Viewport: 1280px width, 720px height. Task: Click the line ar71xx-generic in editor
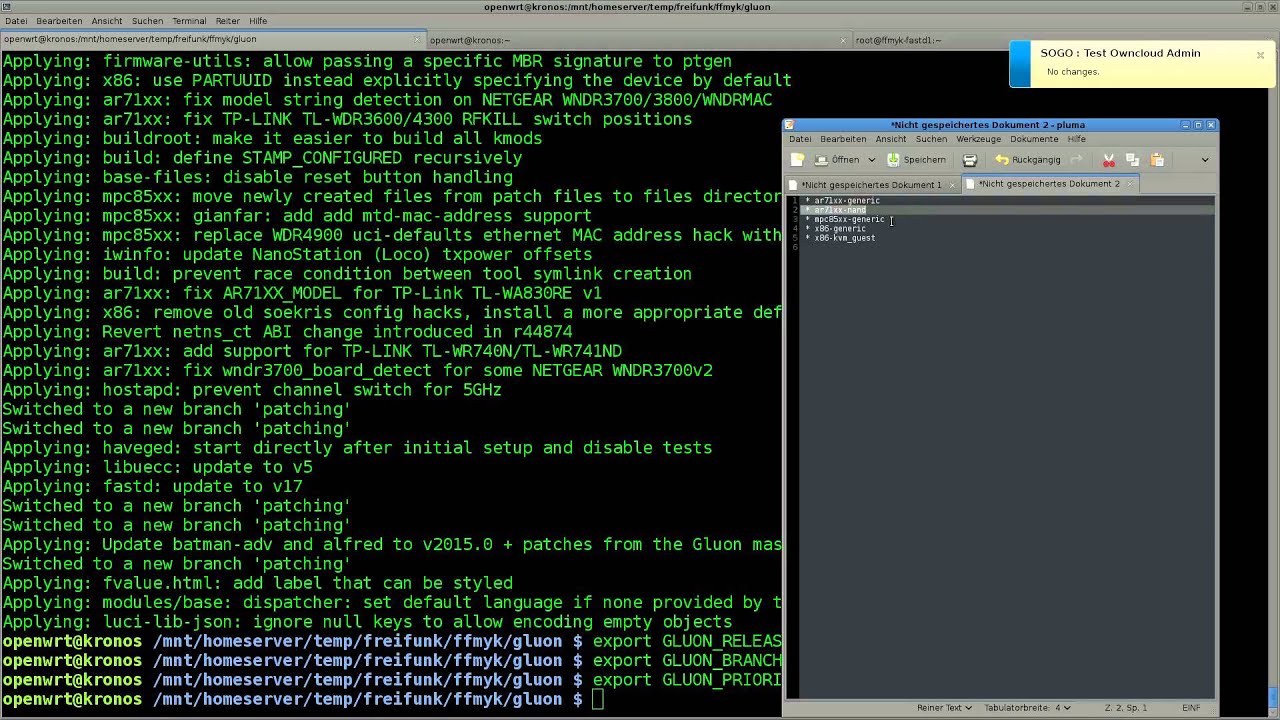847,201
